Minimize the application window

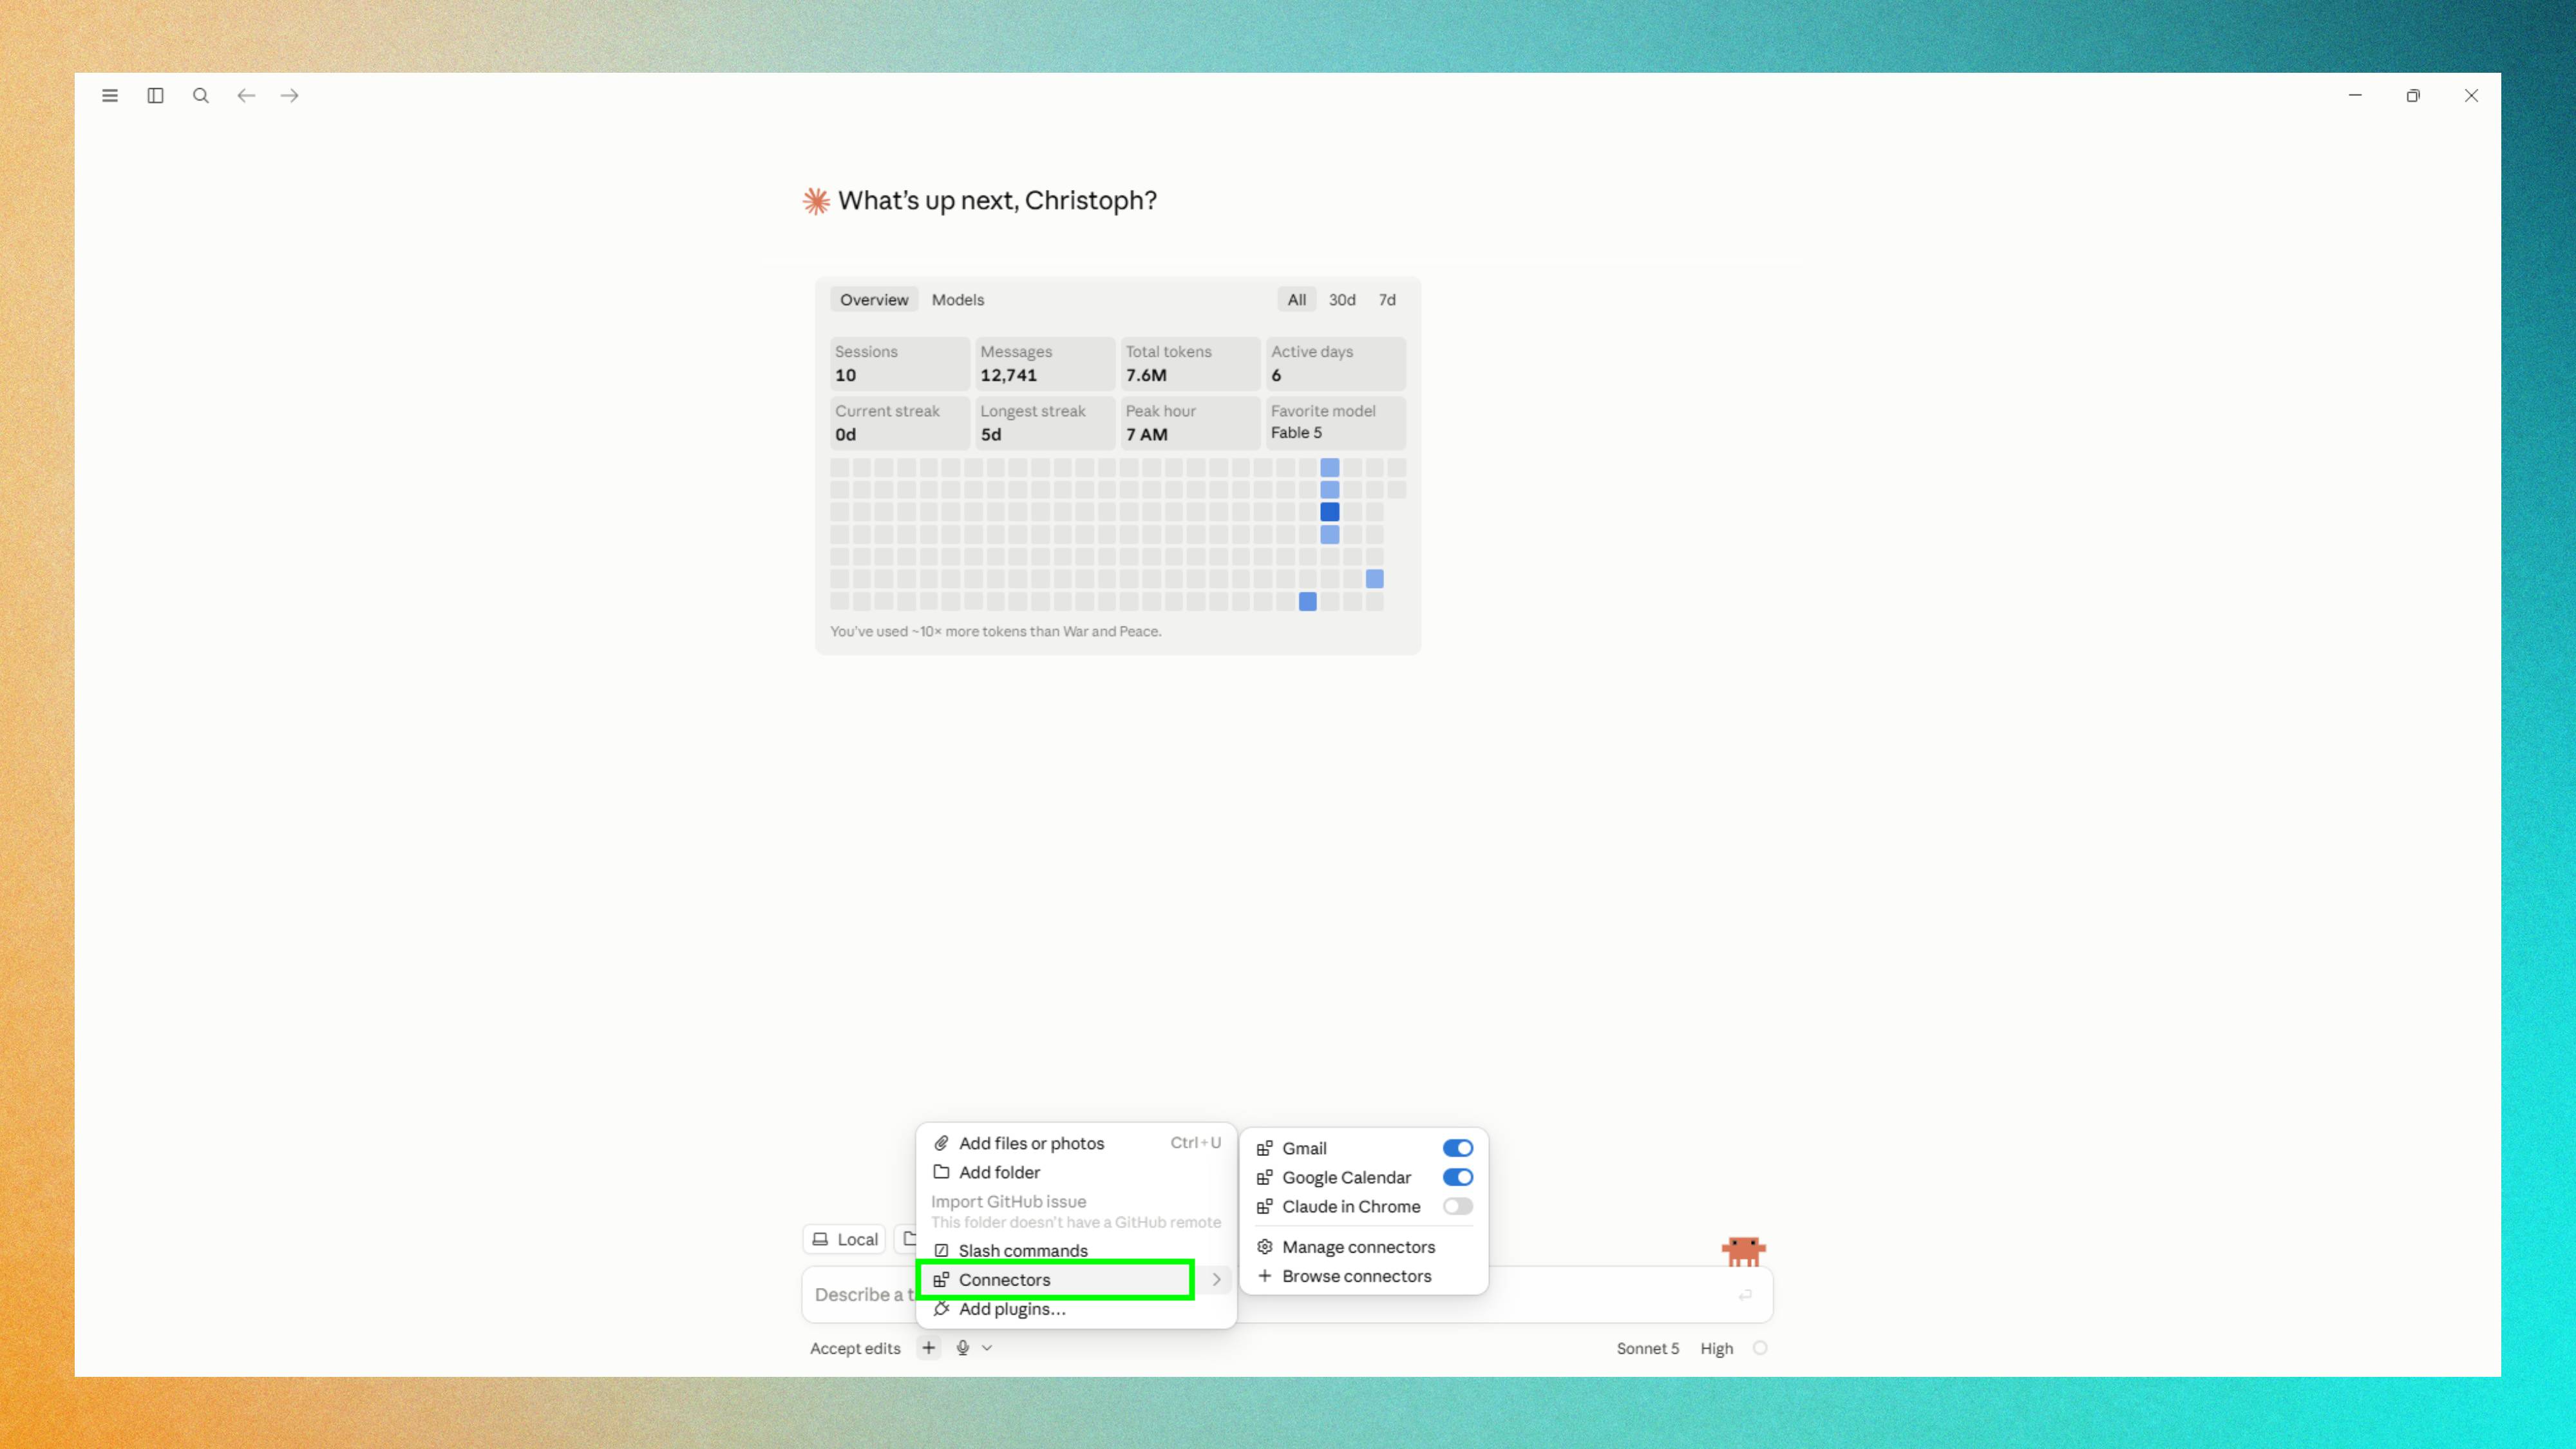click(2355, 96)
